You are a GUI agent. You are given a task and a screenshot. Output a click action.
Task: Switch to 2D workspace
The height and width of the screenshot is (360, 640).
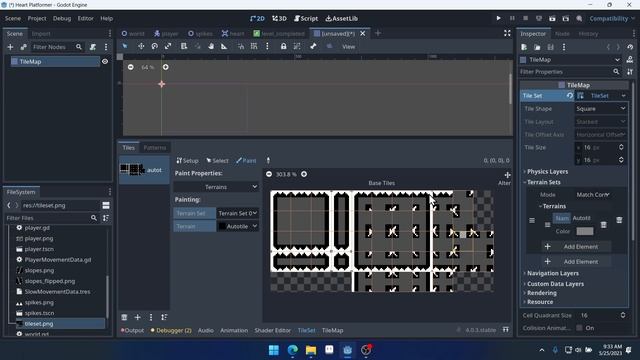257,18
